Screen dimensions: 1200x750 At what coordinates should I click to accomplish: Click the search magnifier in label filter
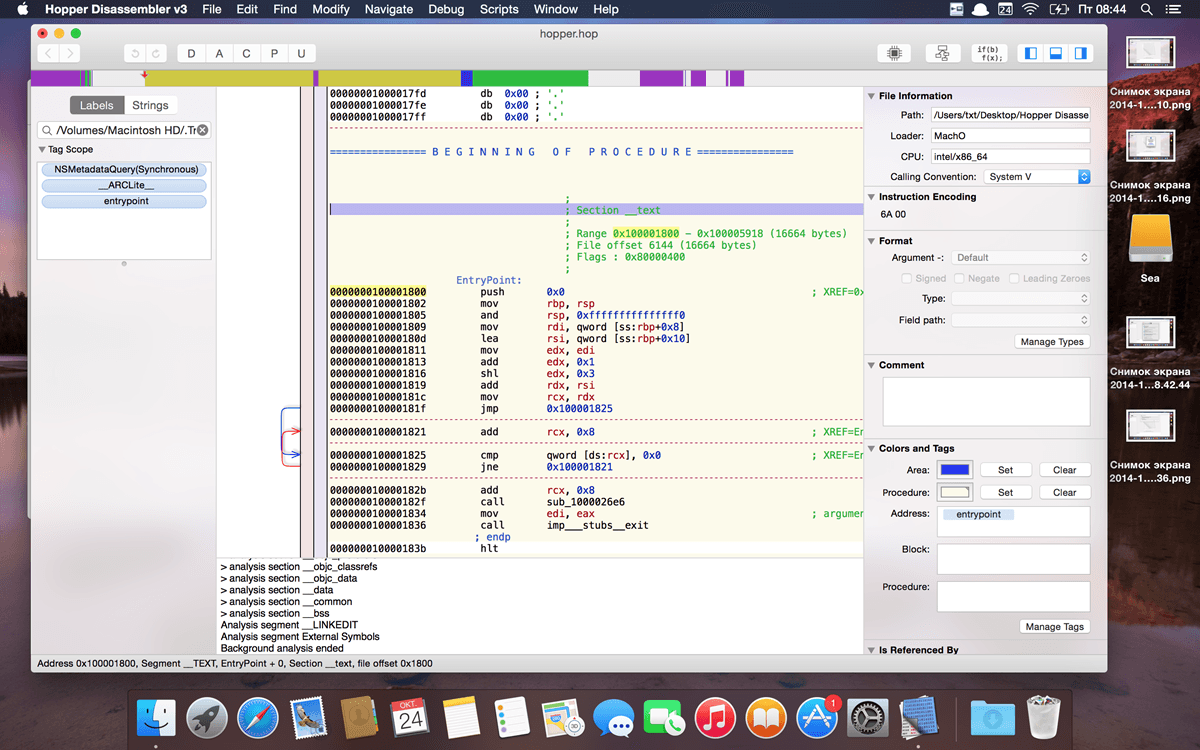[48, 130]
